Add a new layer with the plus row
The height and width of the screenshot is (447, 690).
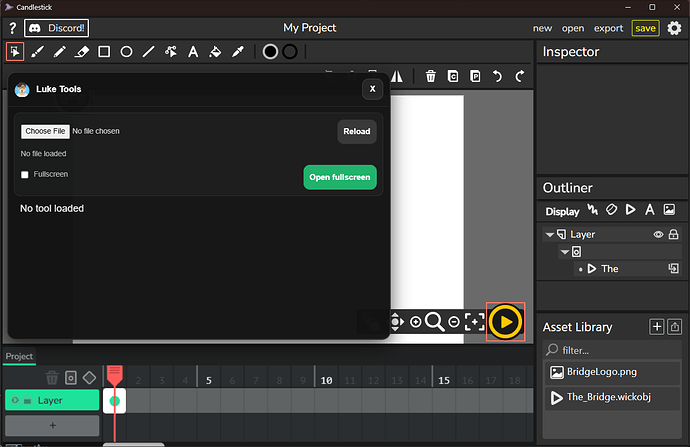[x=52, y=425]
